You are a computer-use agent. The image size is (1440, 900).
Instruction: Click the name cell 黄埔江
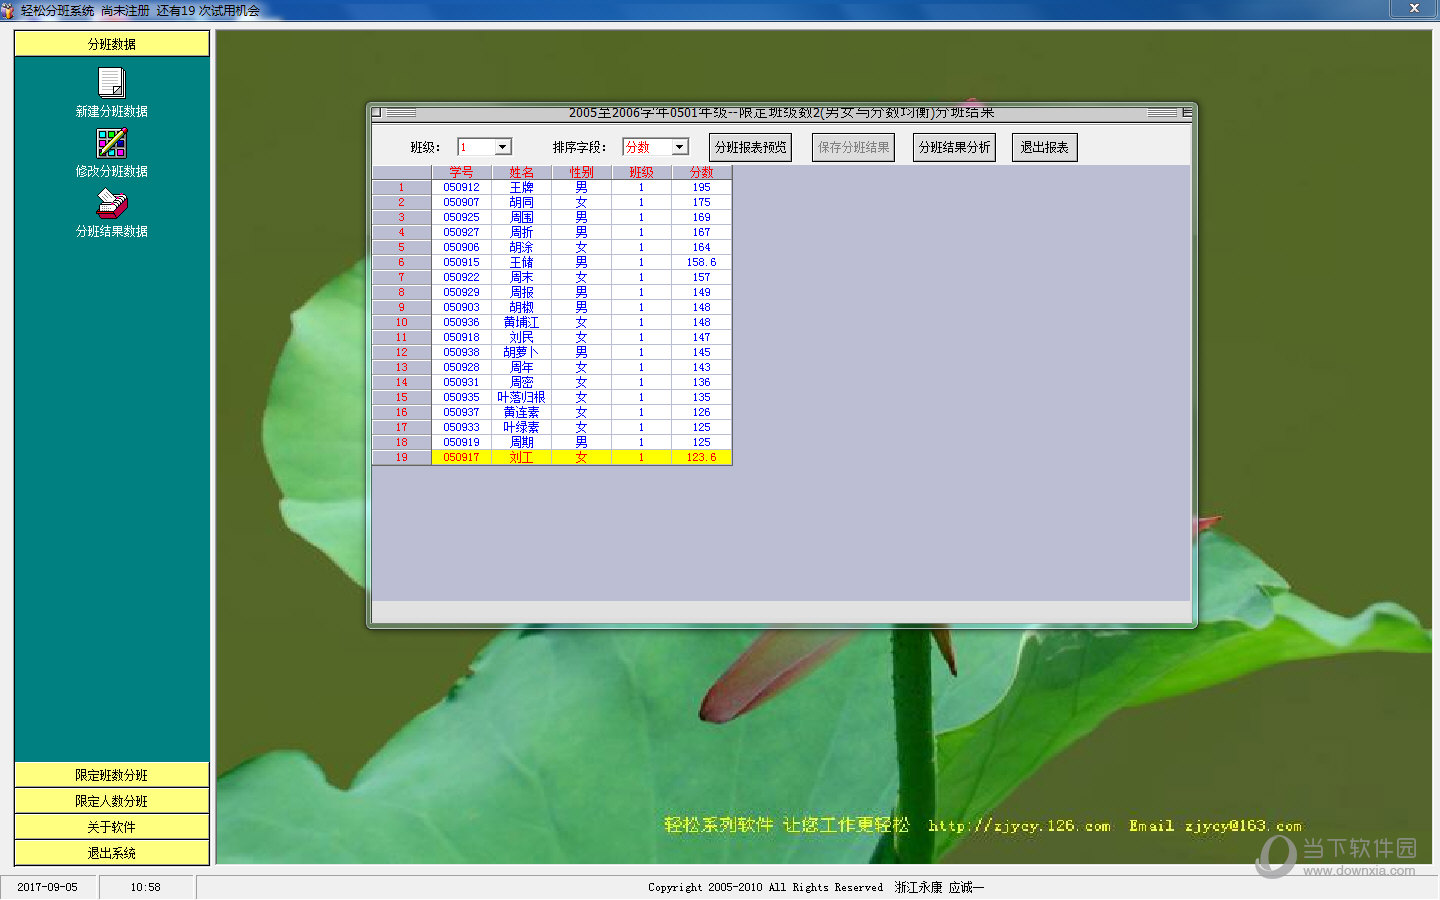521,322
